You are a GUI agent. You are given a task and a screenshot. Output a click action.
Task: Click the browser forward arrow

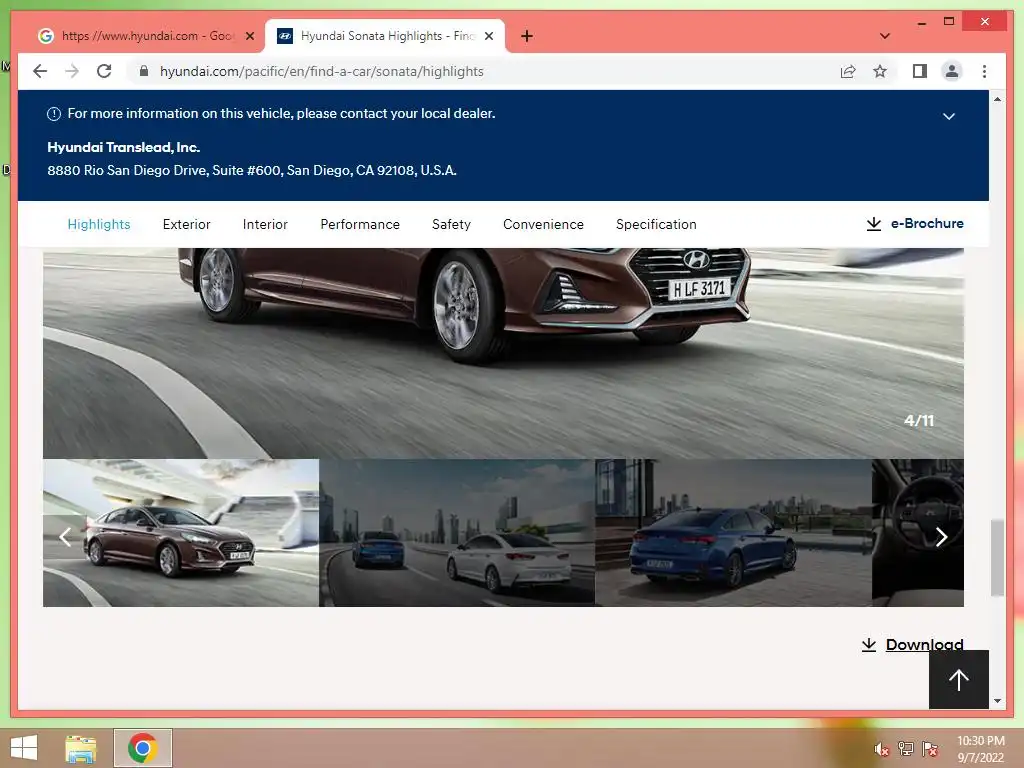[72, 71]
